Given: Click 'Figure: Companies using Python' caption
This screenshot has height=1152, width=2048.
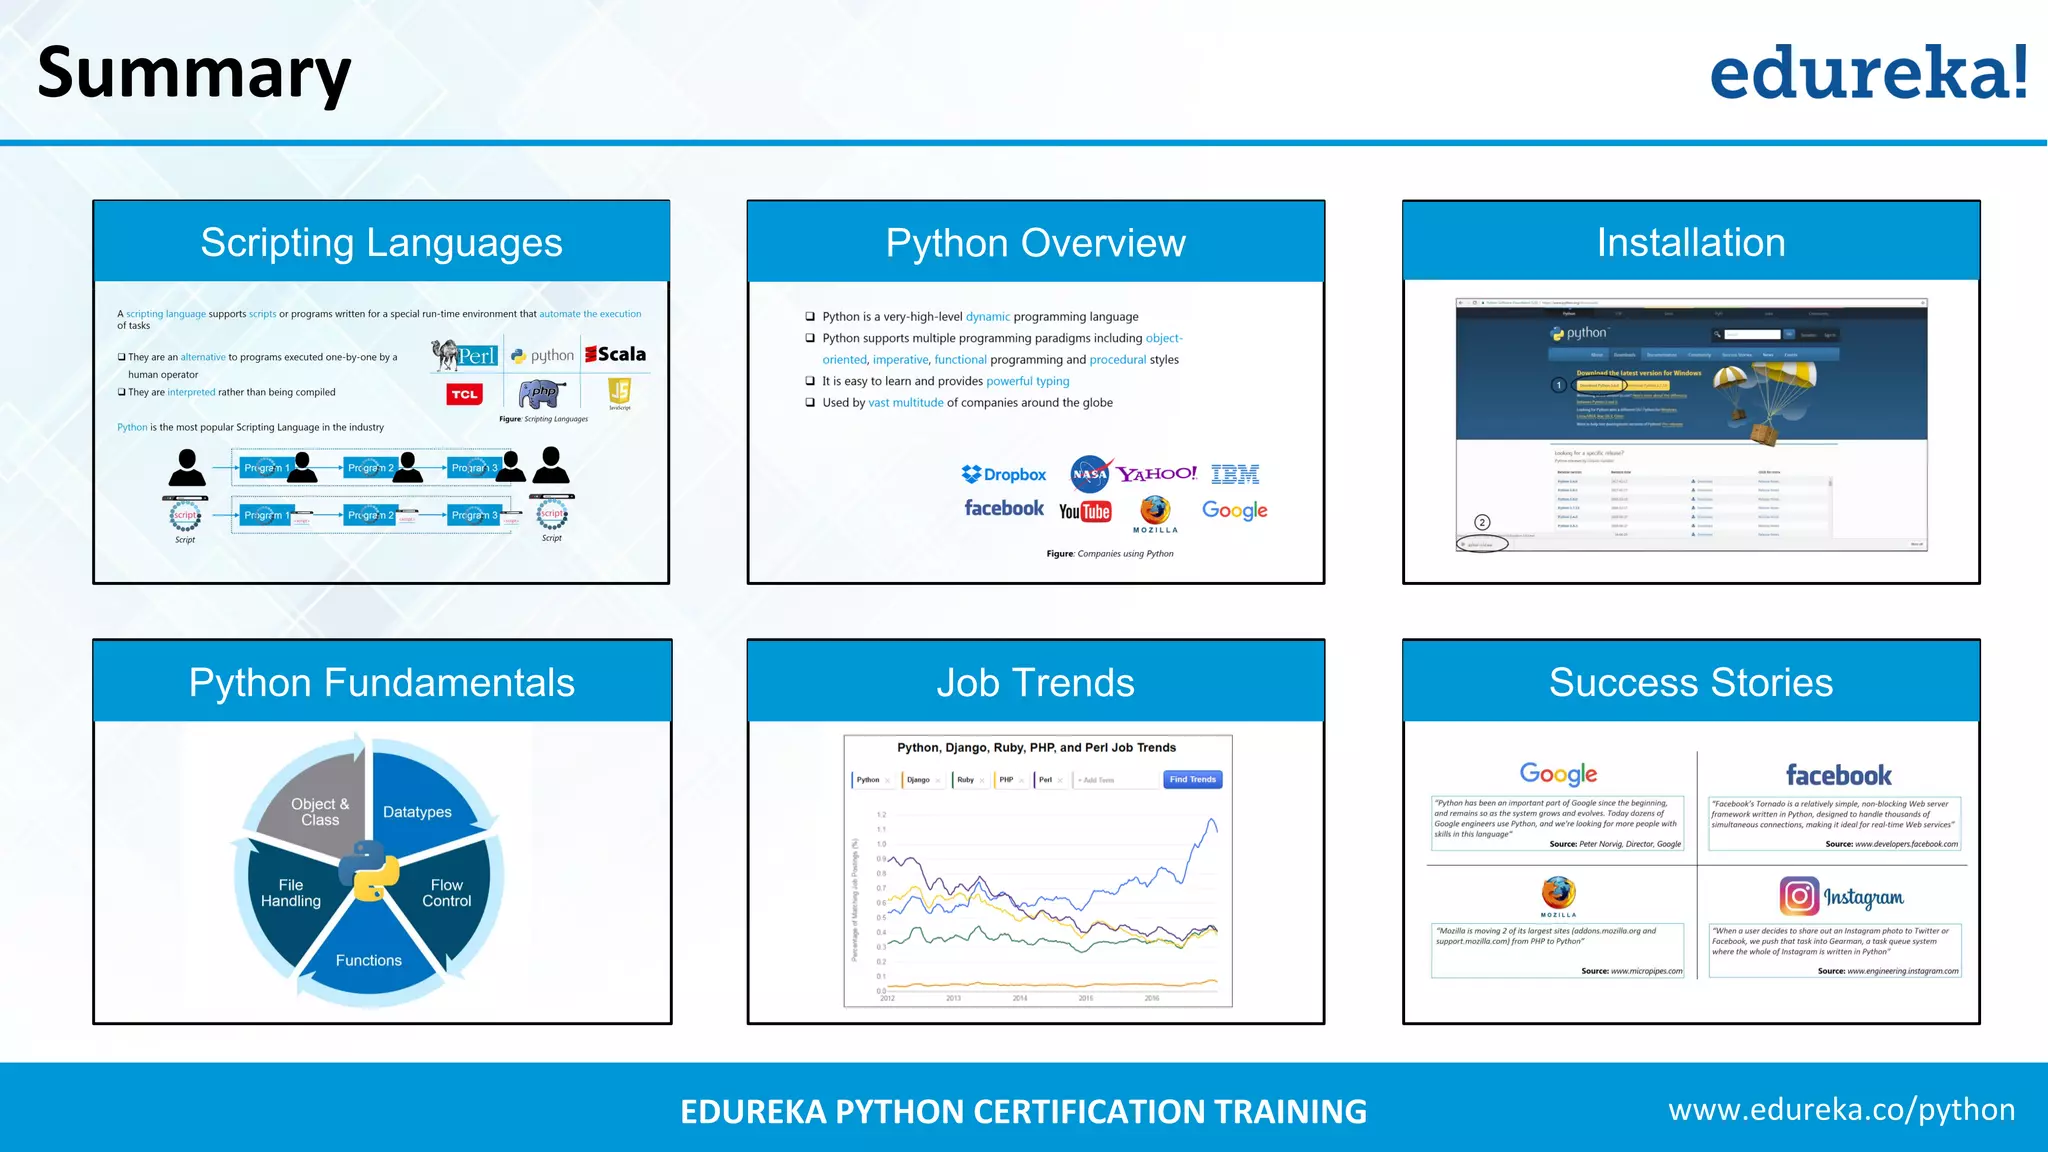Looking at the screenshot, I should 1110,553.
